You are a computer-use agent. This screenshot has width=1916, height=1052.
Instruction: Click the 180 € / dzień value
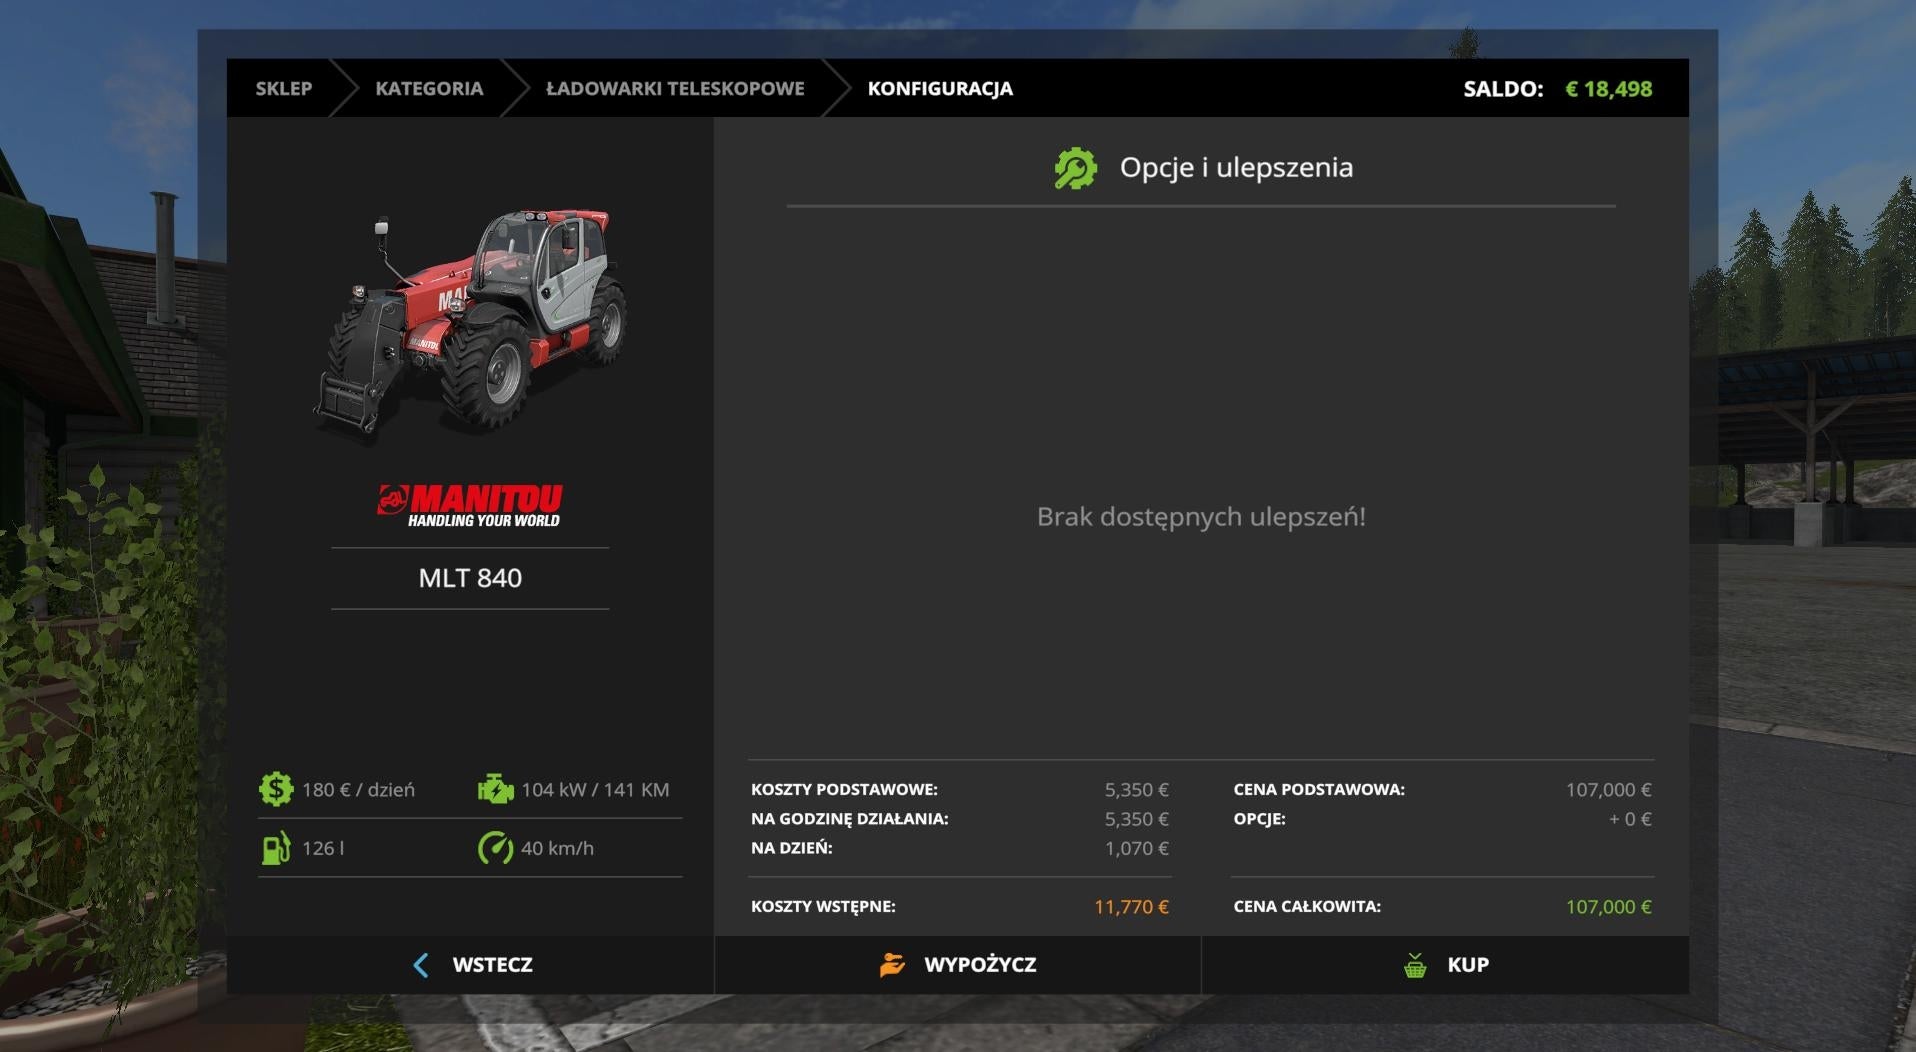[358, 790]
